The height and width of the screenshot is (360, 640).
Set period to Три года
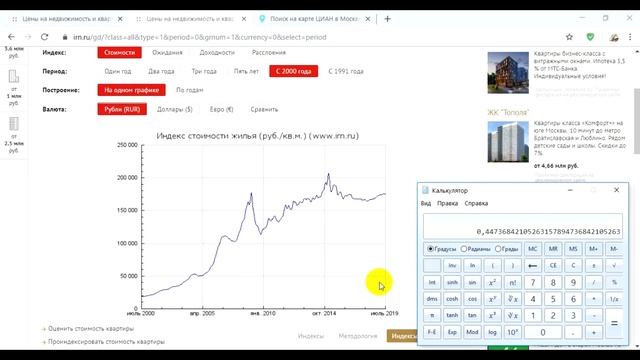coord(204,71)
